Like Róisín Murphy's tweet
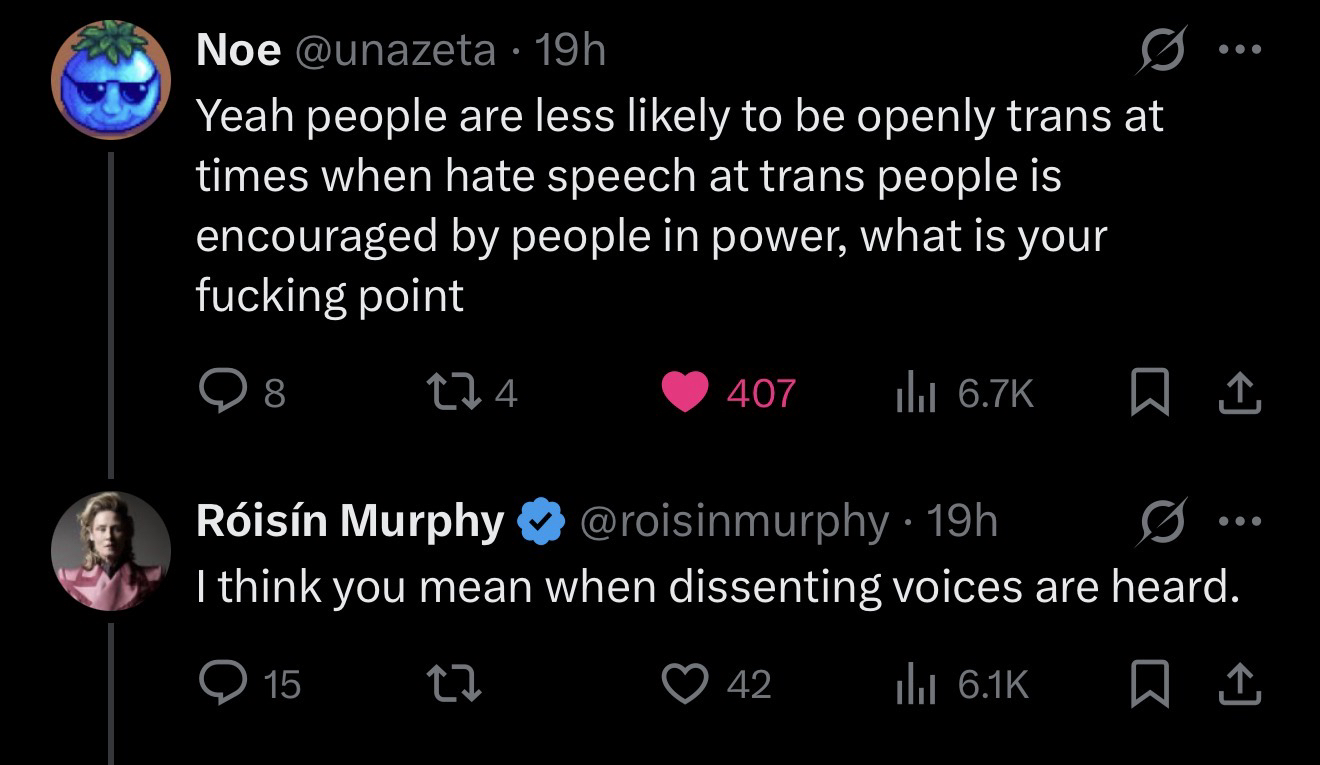The height and width of the screenshot is (765, 1320). coord(685,684)
